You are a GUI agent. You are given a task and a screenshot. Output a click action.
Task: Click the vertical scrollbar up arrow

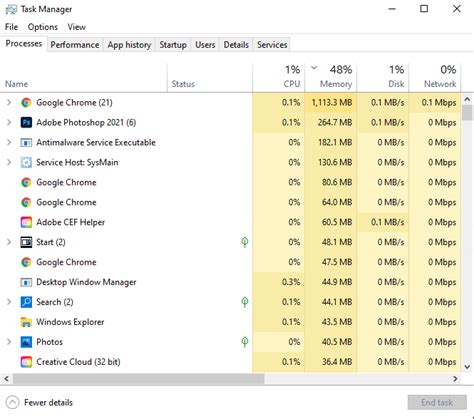click(467, 99)
